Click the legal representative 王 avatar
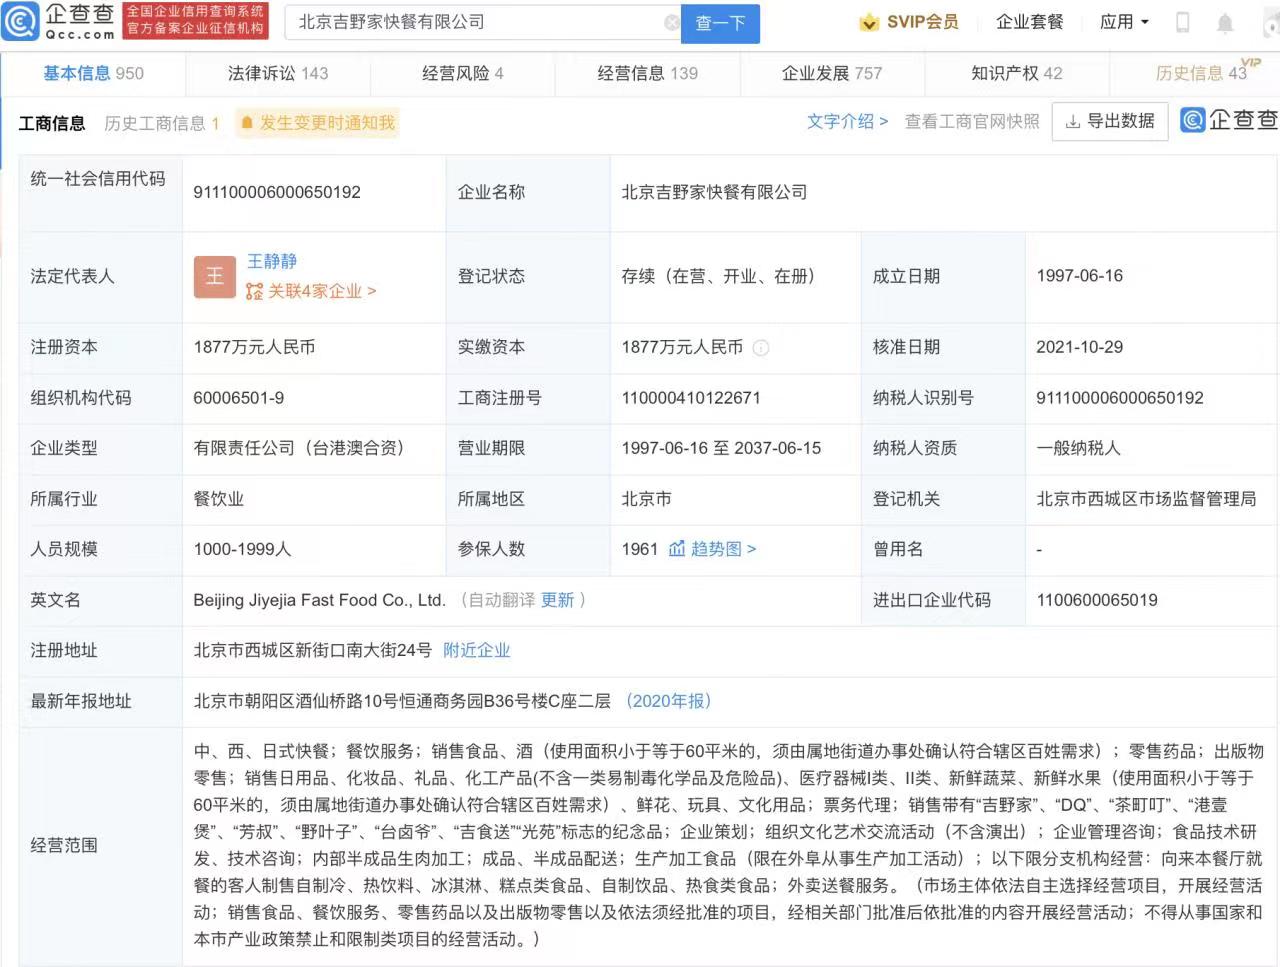Image resolution: width=1280 pixels, height=967 pixels. (215, 277)
